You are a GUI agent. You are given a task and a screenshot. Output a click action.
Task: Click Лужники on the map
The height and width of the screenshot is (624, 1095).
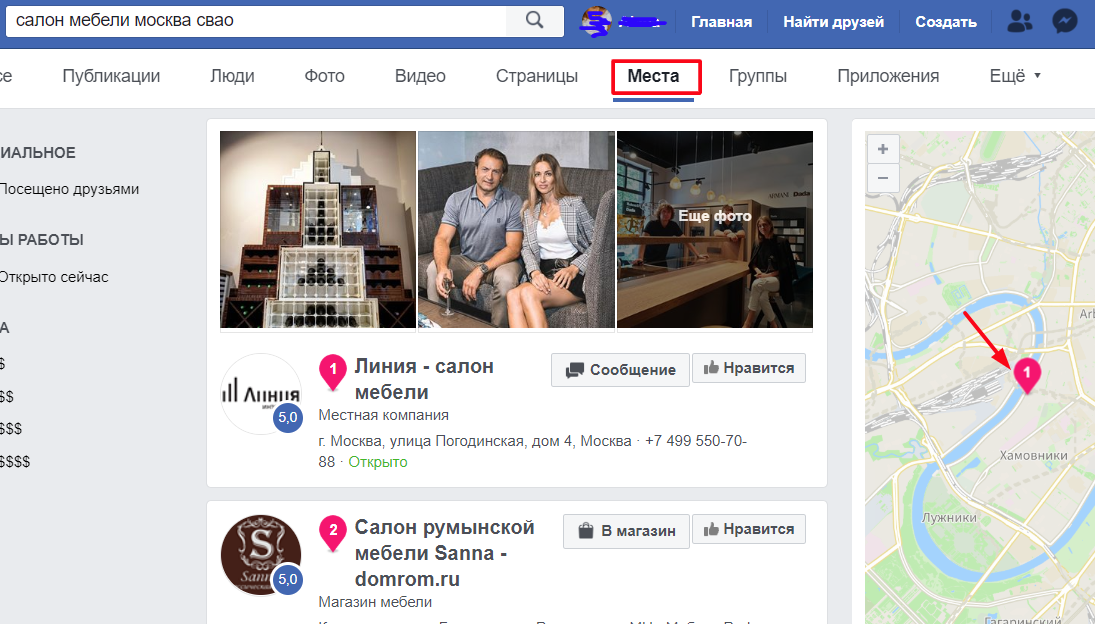point(949,518)
